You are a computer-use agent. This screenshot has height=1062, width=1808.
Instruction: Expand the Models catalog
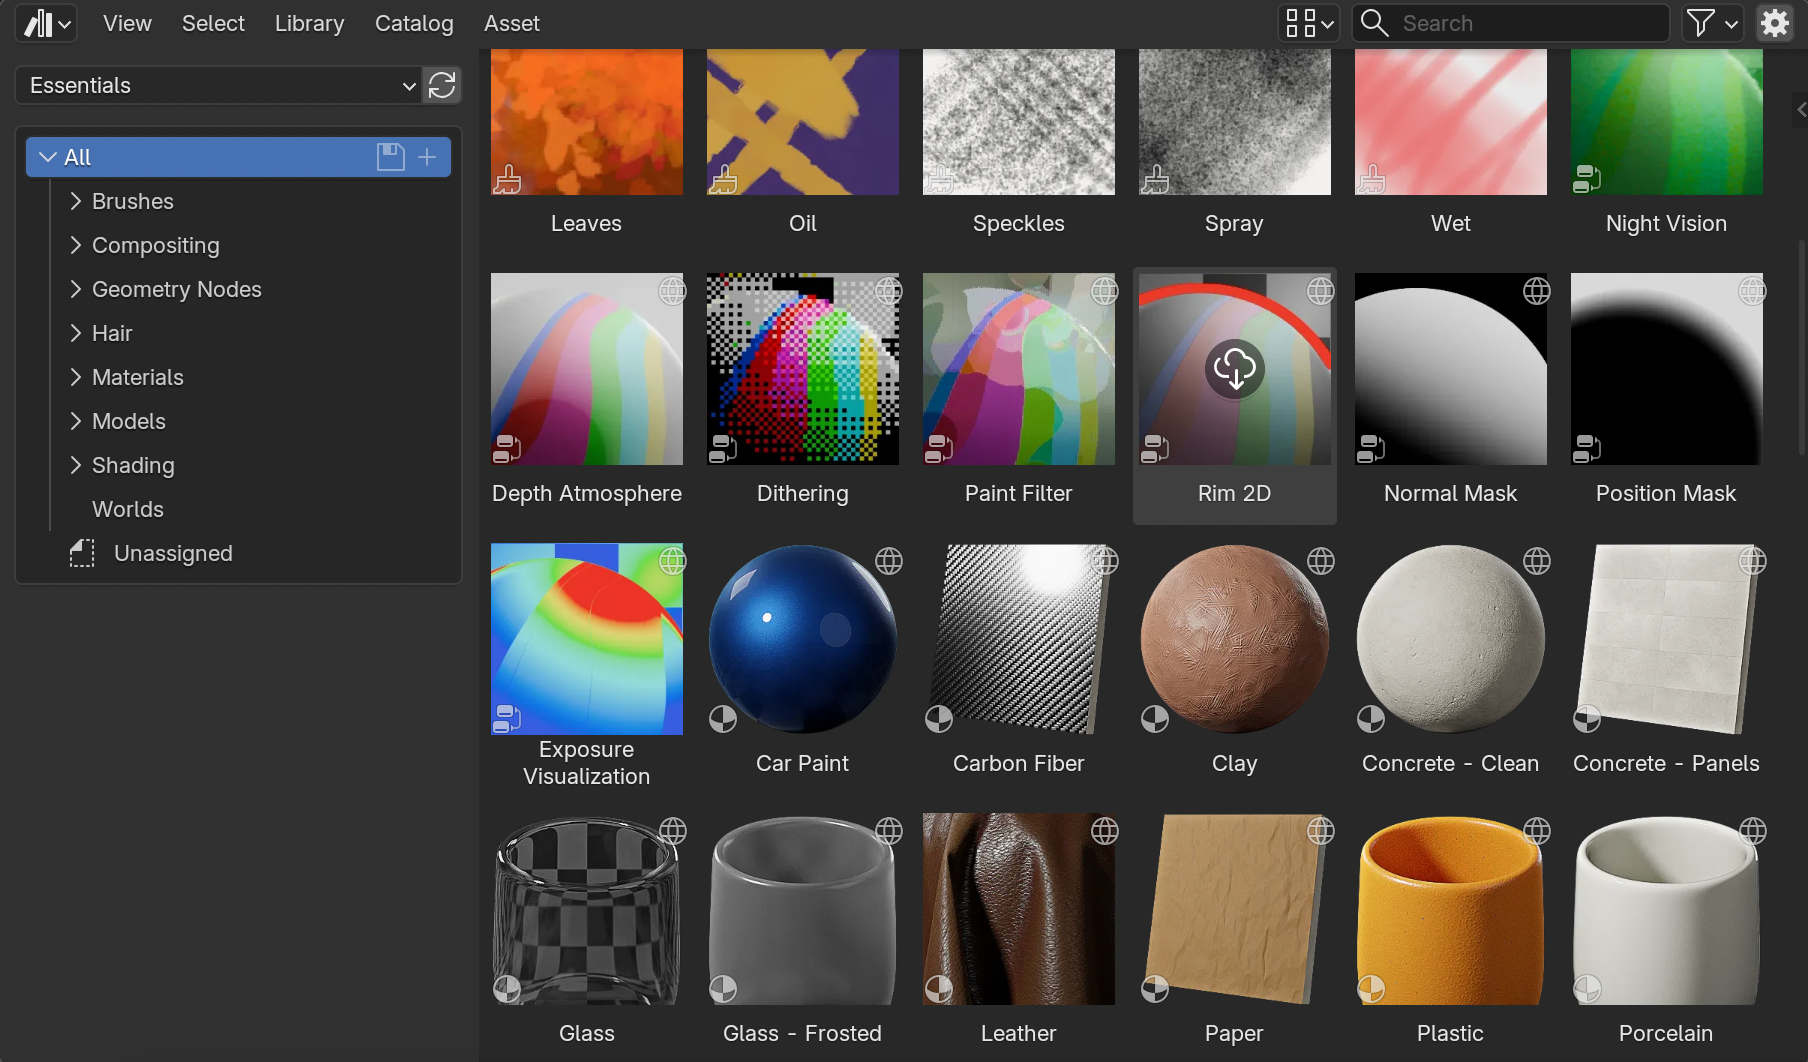[x=75, y=421]
